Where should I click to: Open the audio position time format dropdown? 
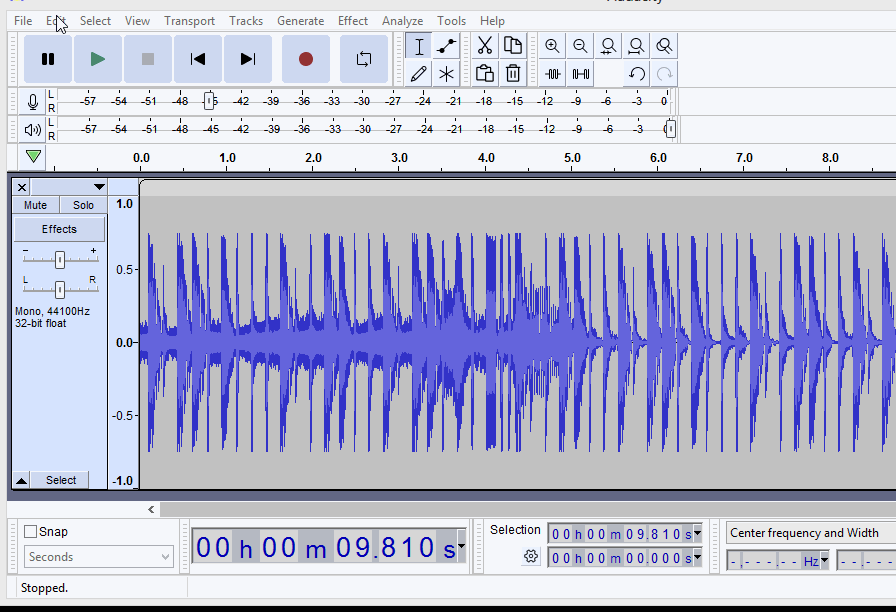461,546
